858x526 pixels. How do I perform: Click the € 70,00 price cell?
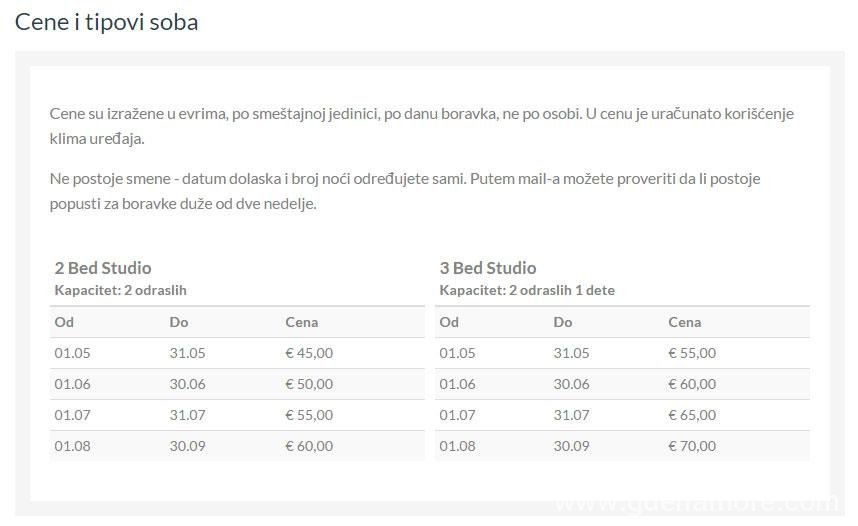pos(692,446)
